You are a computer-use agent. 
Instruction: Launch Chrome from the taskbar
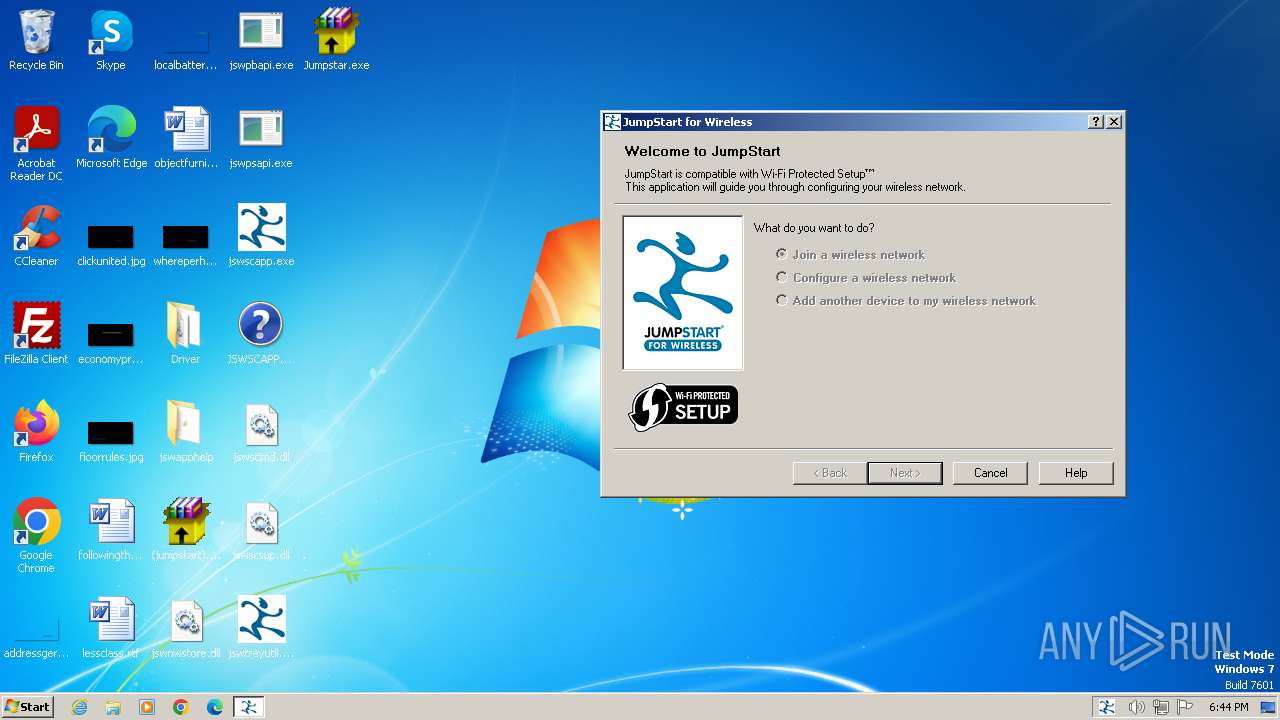pos(181,707)
